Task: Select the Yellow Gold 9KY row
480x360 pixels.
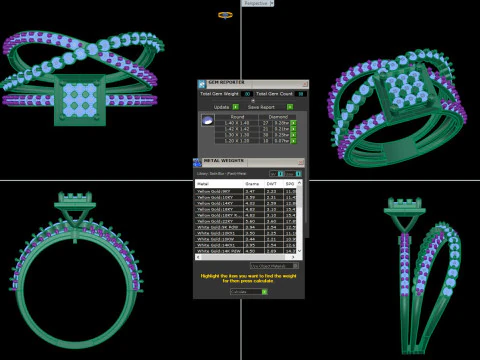Action: pyautogui.click(x=246, y=192)
